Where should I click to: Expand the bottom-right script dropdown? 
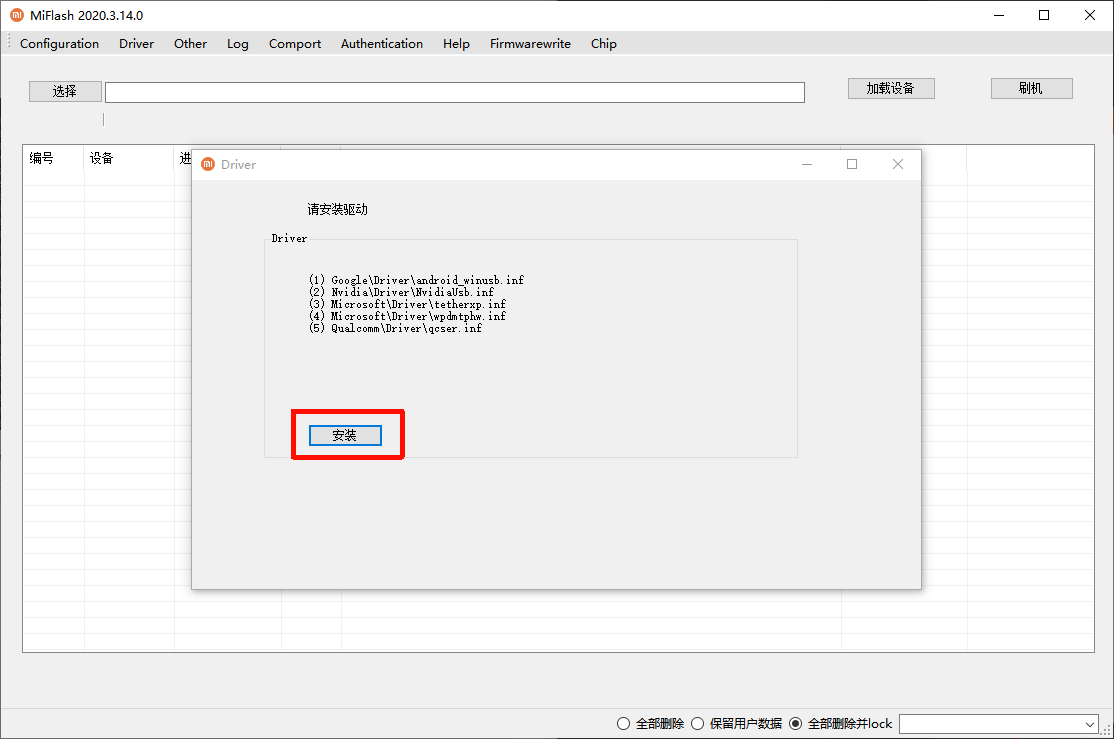(x=1089, y=724)
